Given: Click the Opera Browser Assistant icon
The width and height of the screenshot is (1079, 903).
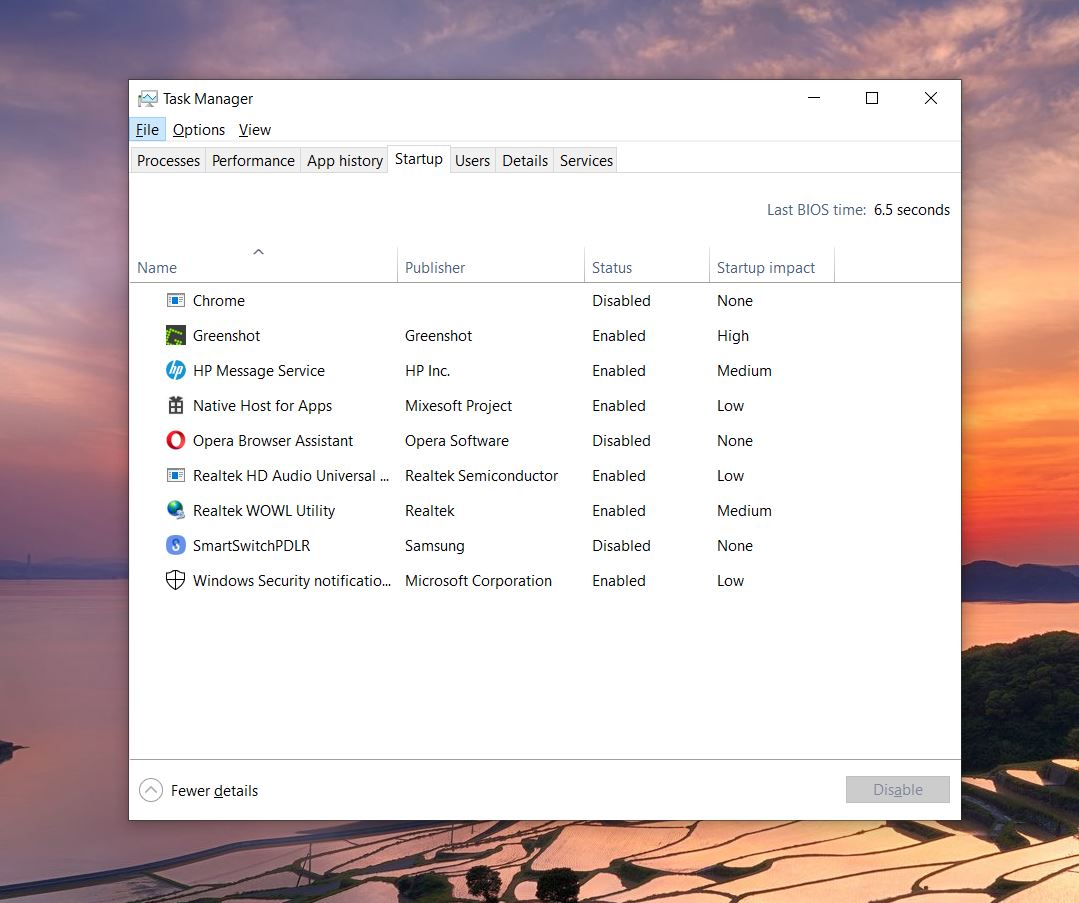Looking at the screenshot, I should coord(175,440).
